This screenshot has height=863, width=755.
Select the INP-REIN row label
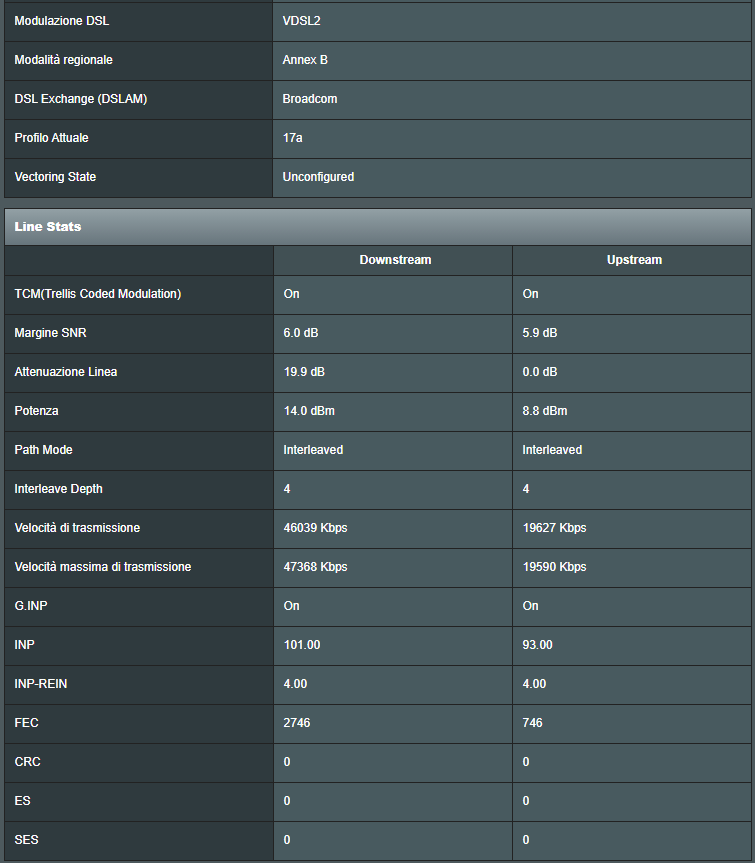point(41,684)
